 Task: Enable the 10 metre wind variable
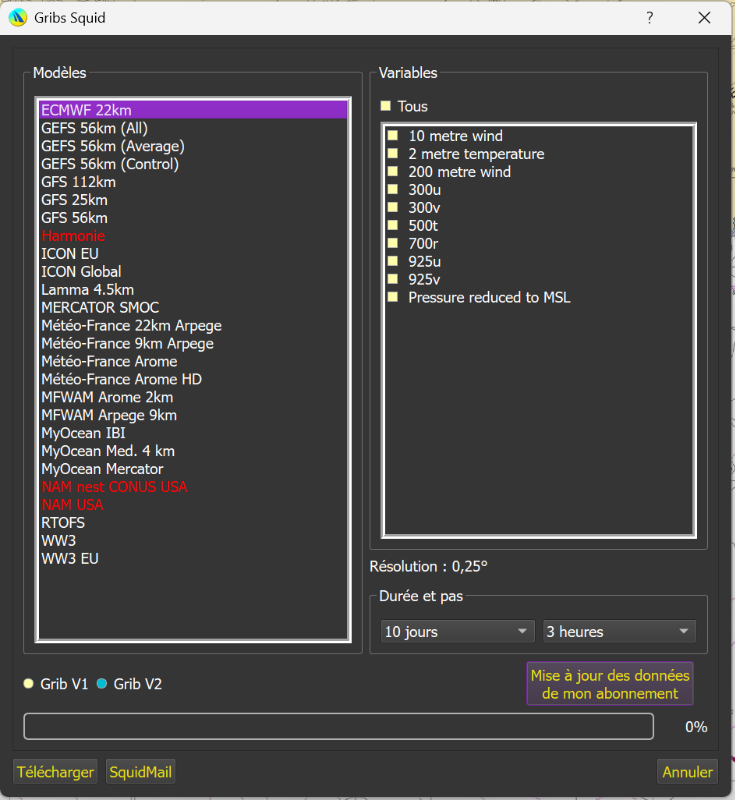[x=393, y=136]
